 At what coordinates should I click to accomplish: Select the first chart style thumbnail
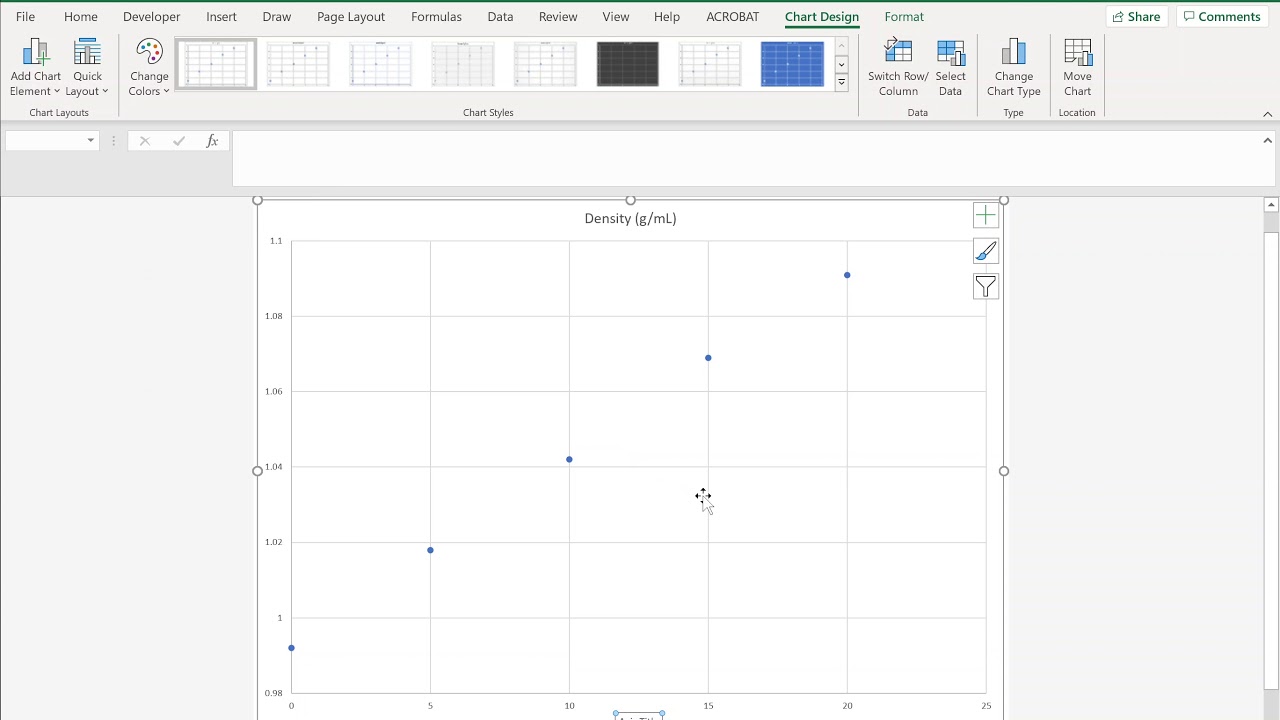tap(216, 64)
